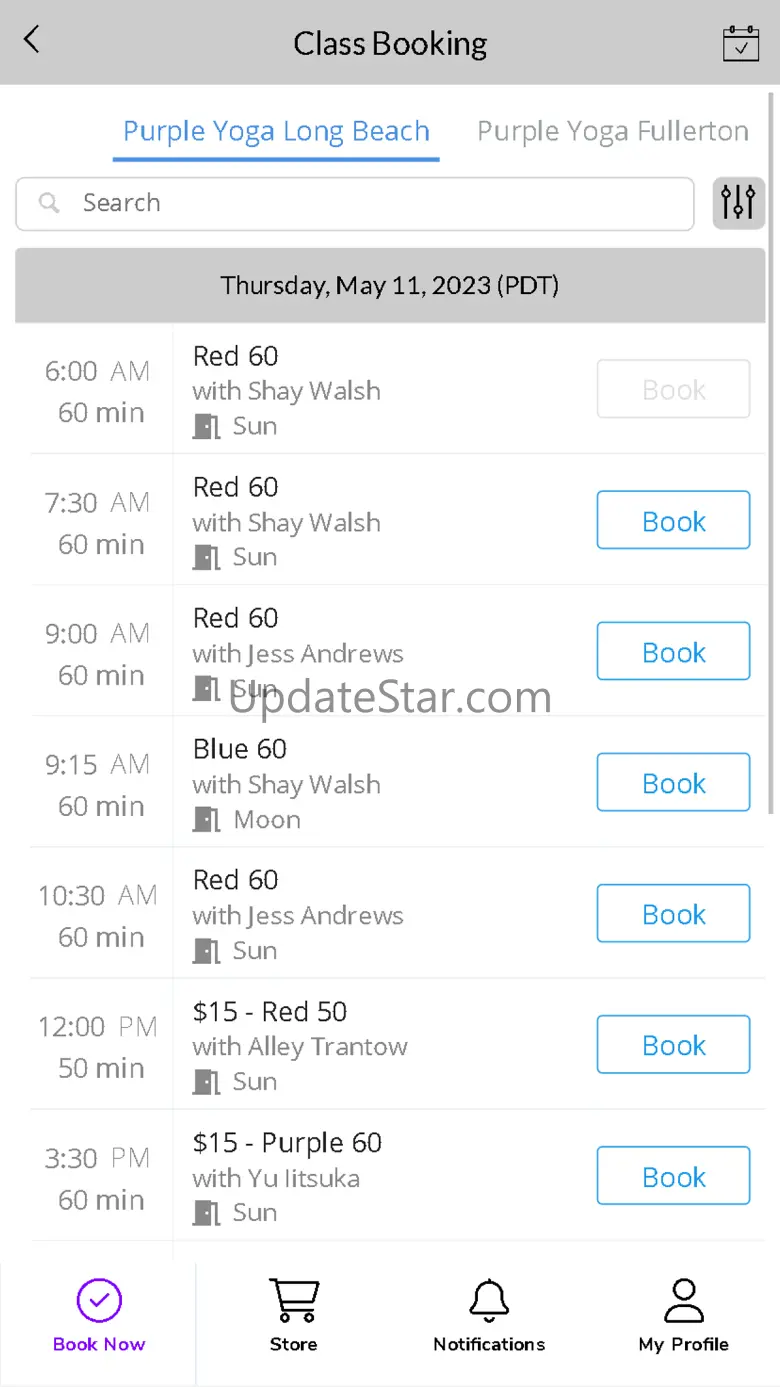
Task: Switch to Purple Yoga Fullerton tab
Action: (x=612, y=131)
